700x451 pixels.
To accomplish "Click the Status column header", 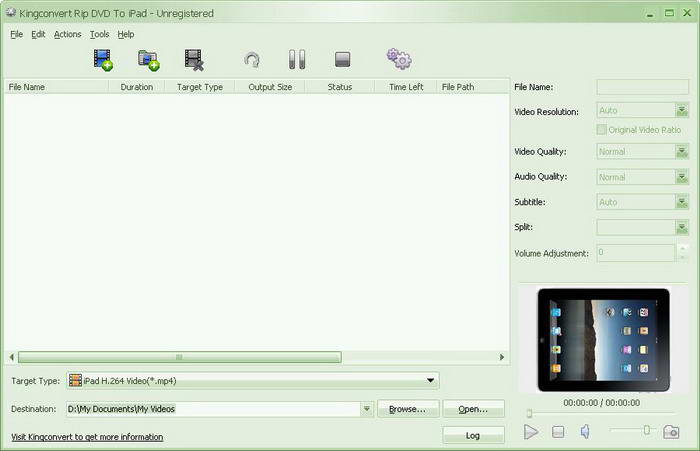I will (x=340, y=87).
